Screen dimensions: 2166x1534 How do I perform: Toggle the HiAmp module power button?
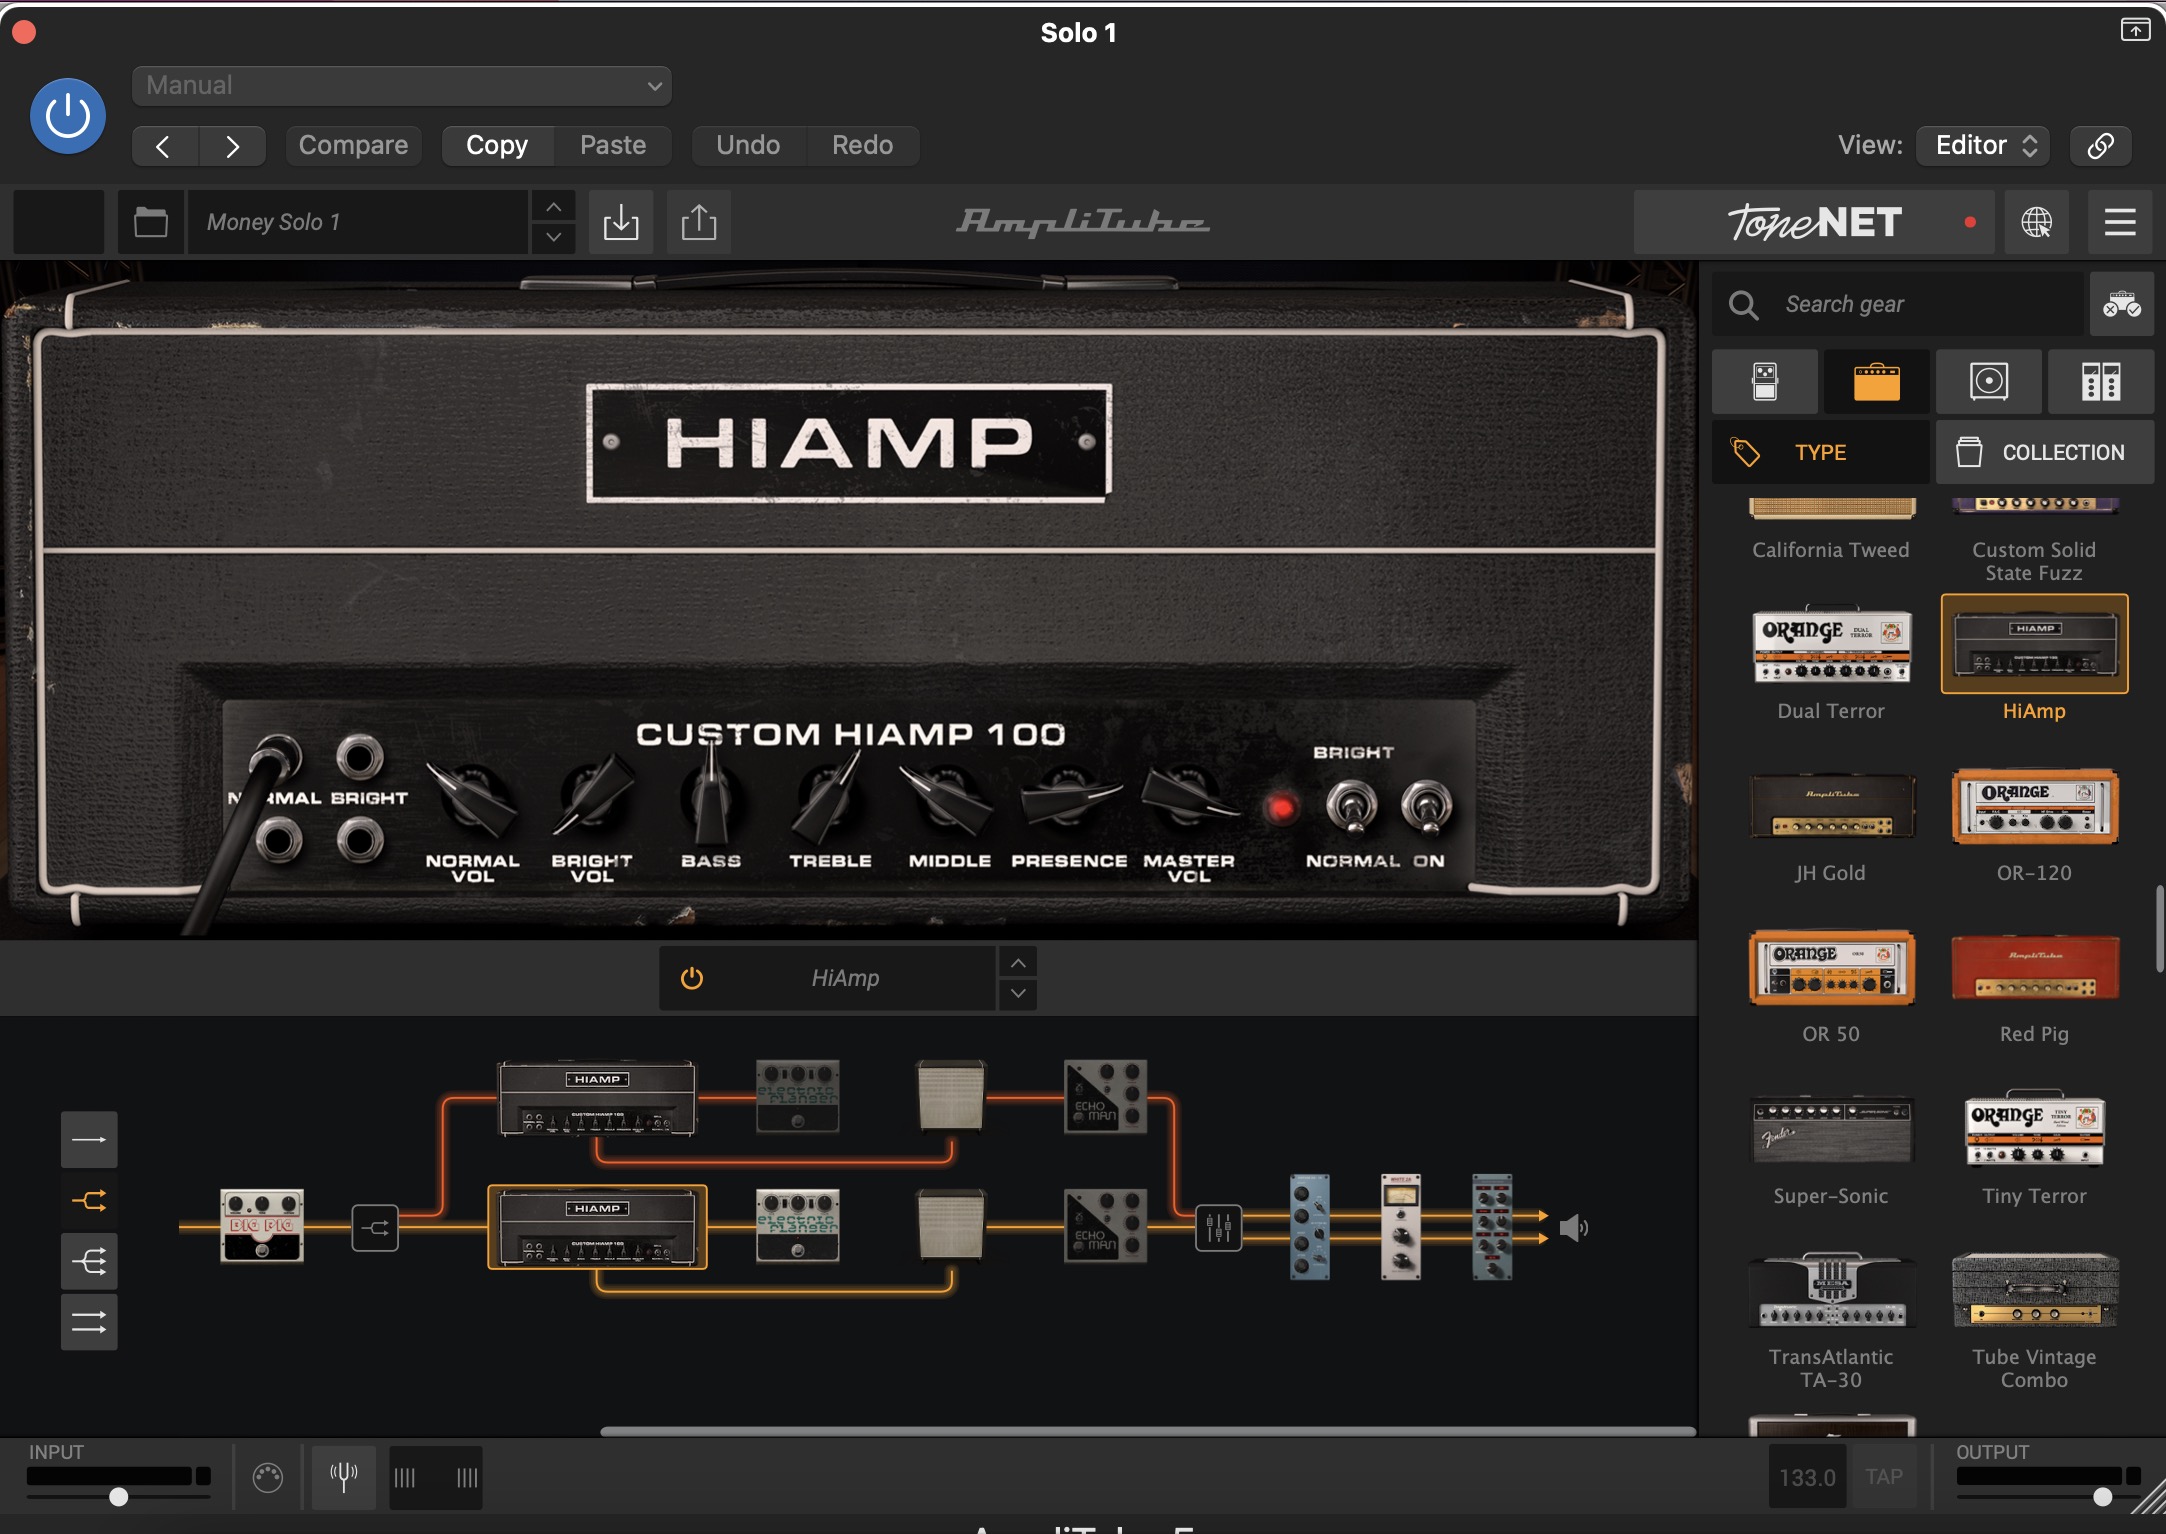click(x=692, y=978)
